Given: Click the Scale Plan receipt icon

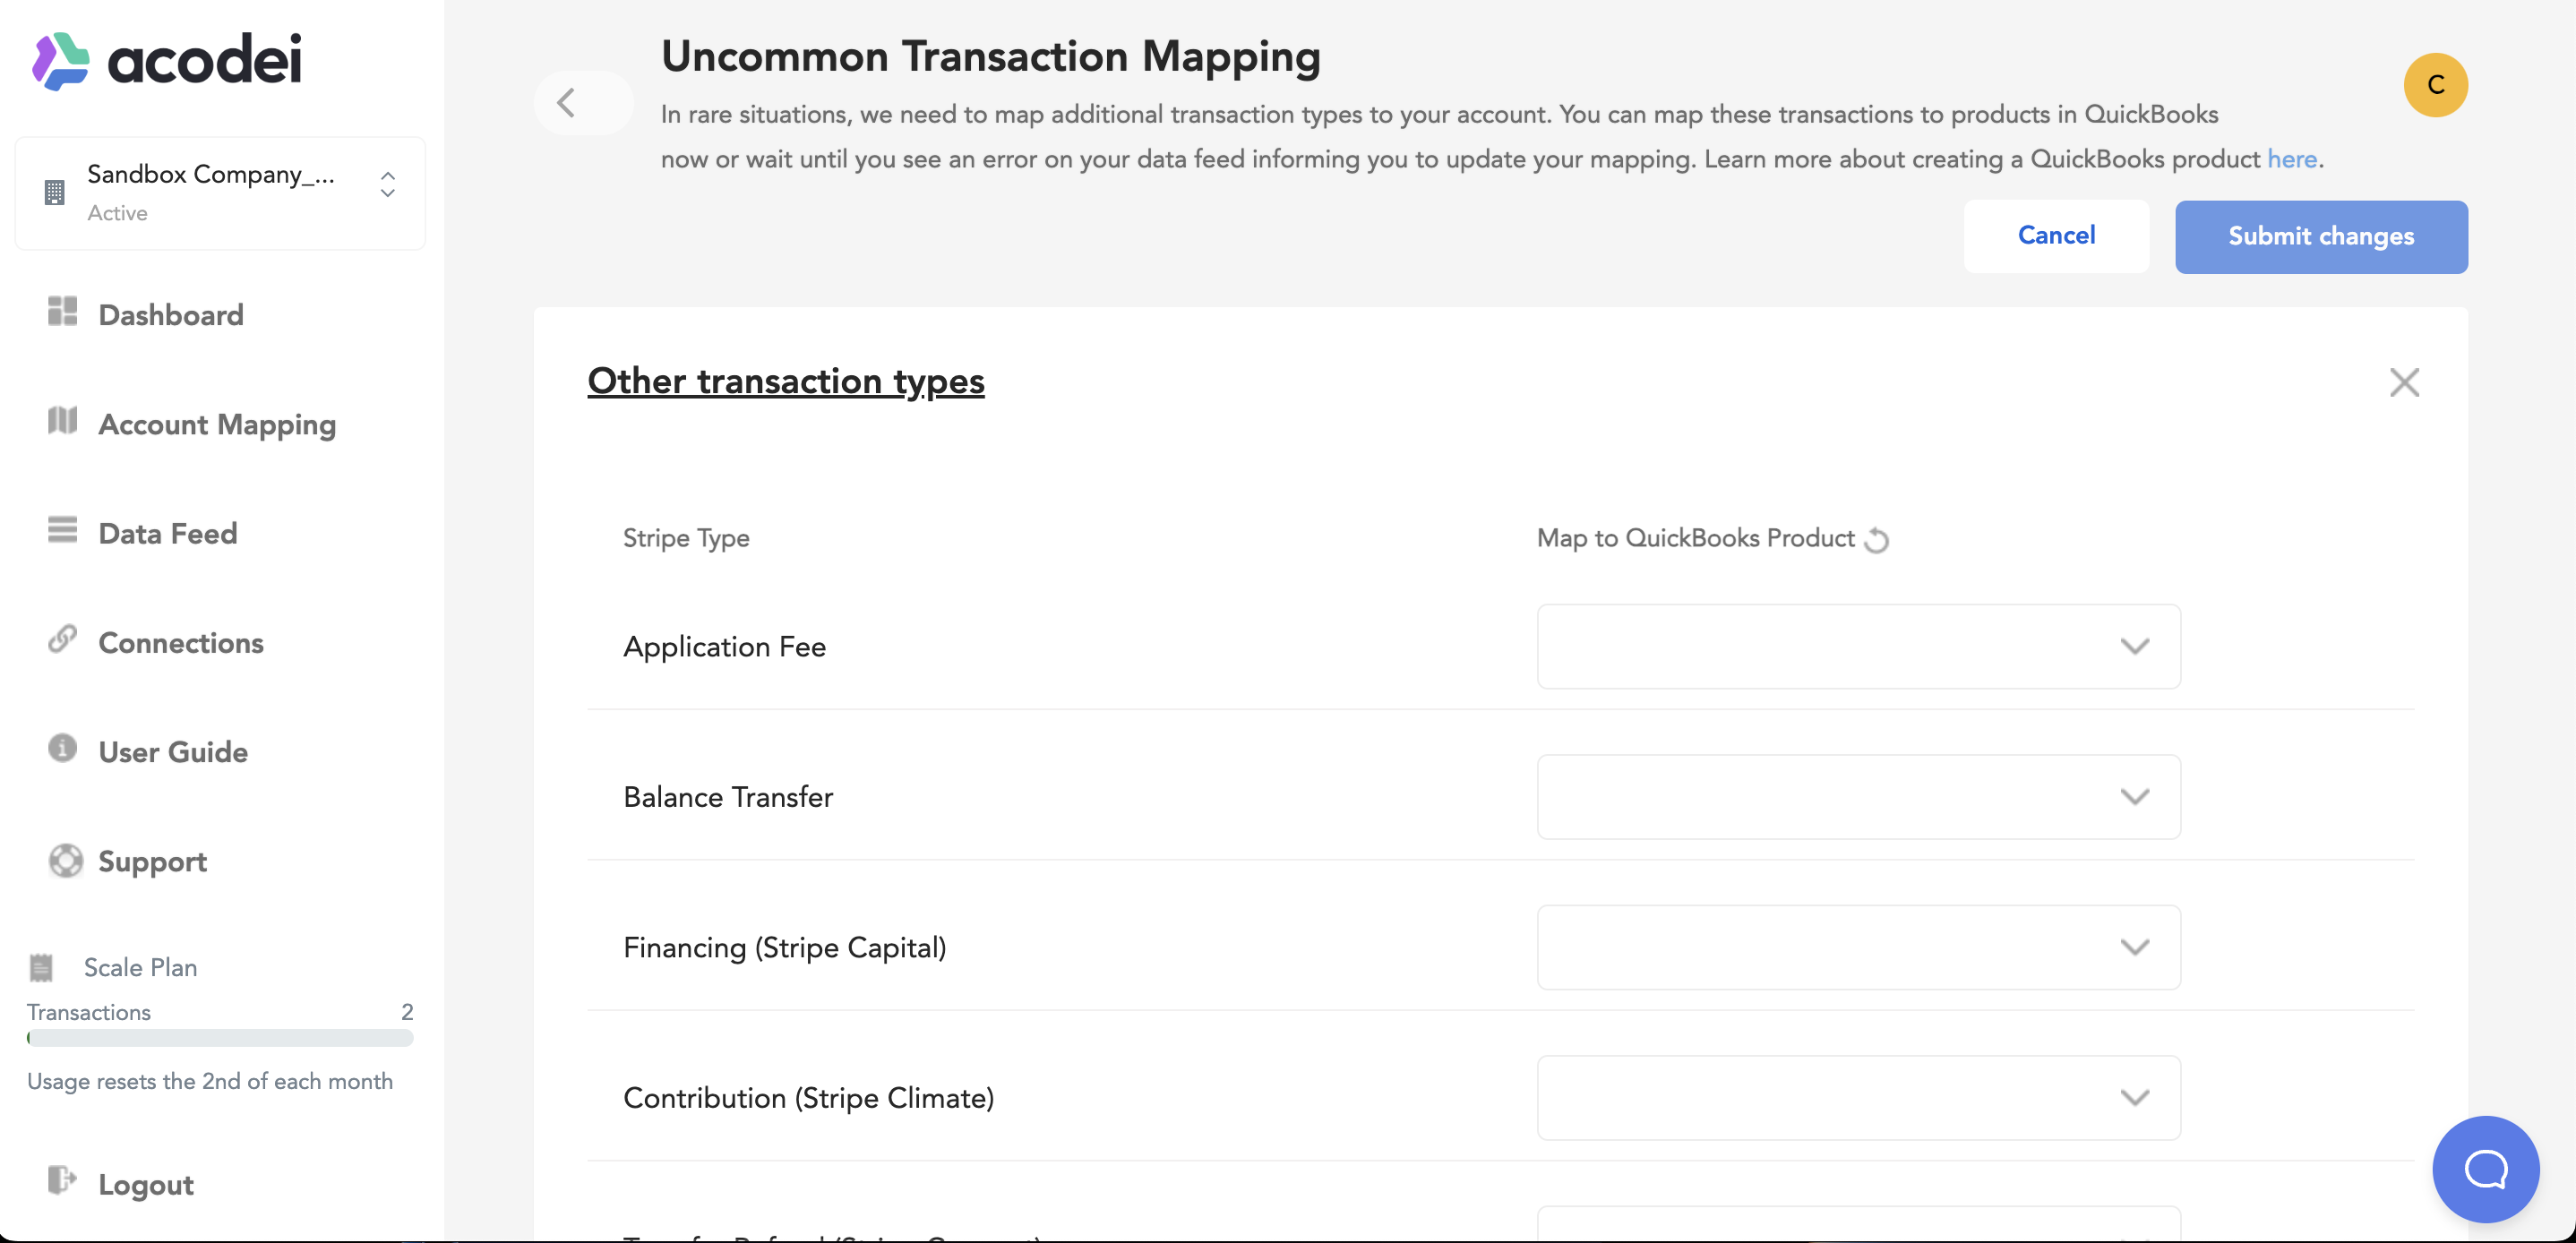Looking at the screenshot, I should click(41, 967).
